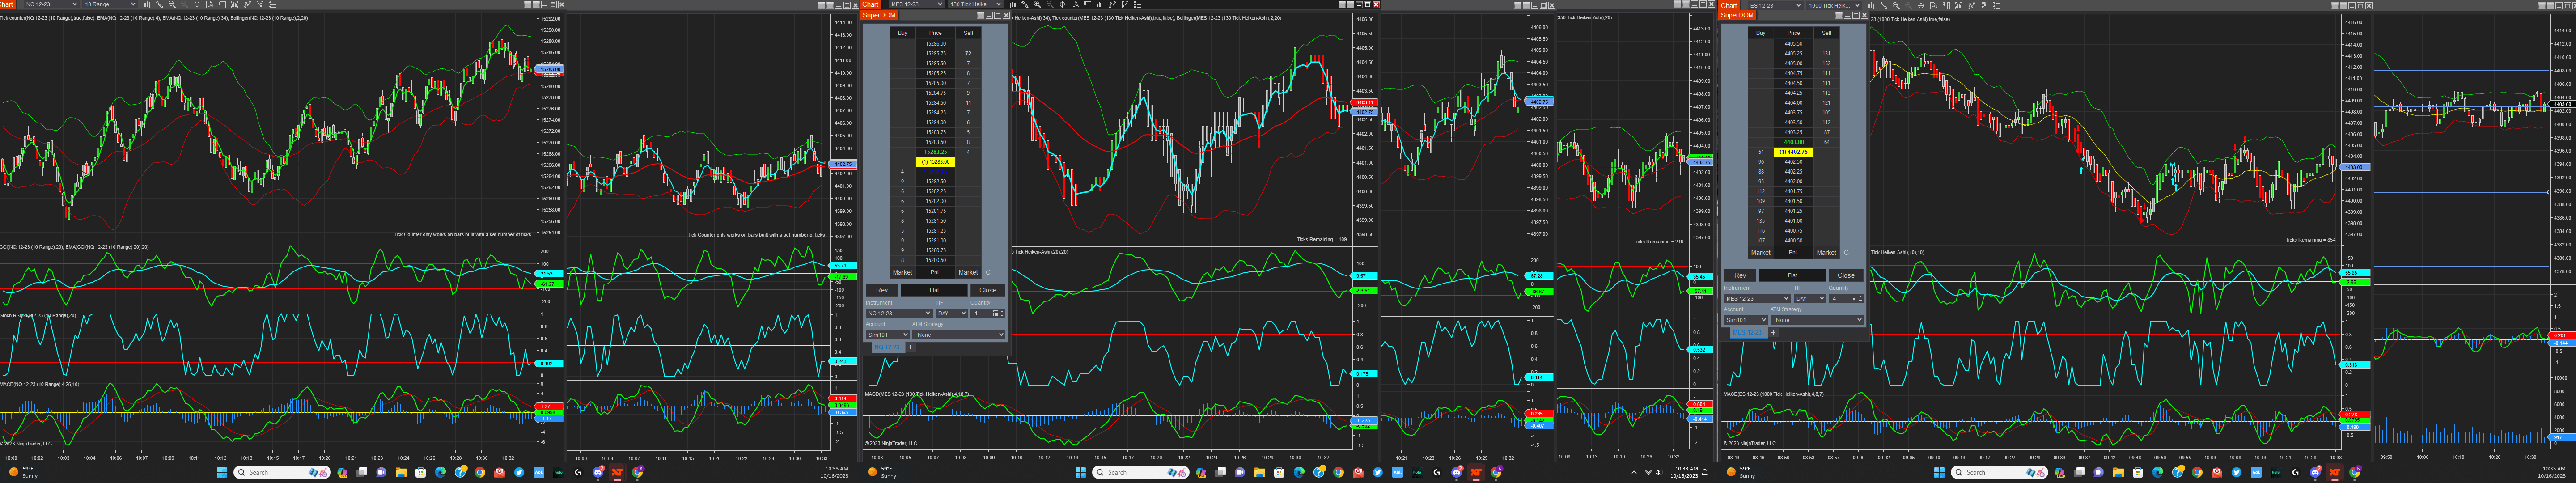Open the 1000 Tick Heiken interval dropdown
This screenshot has width=2576, height=483.
(x=1834, y=6)
